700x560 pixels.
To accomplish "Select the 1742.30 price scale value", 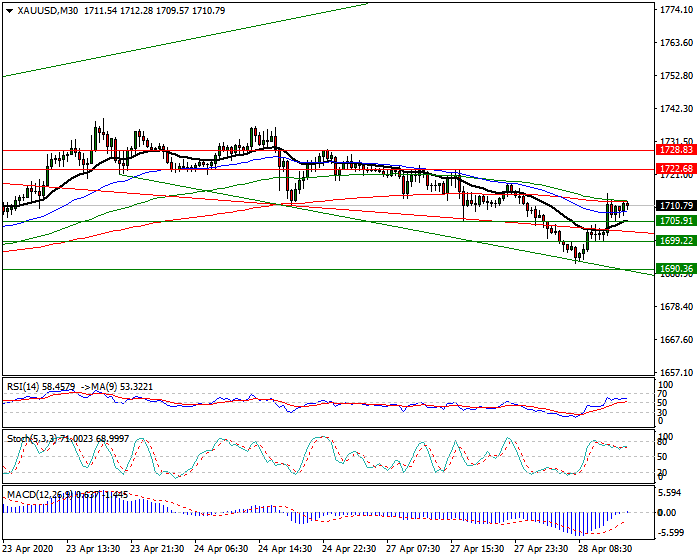I will click(677, 109).
